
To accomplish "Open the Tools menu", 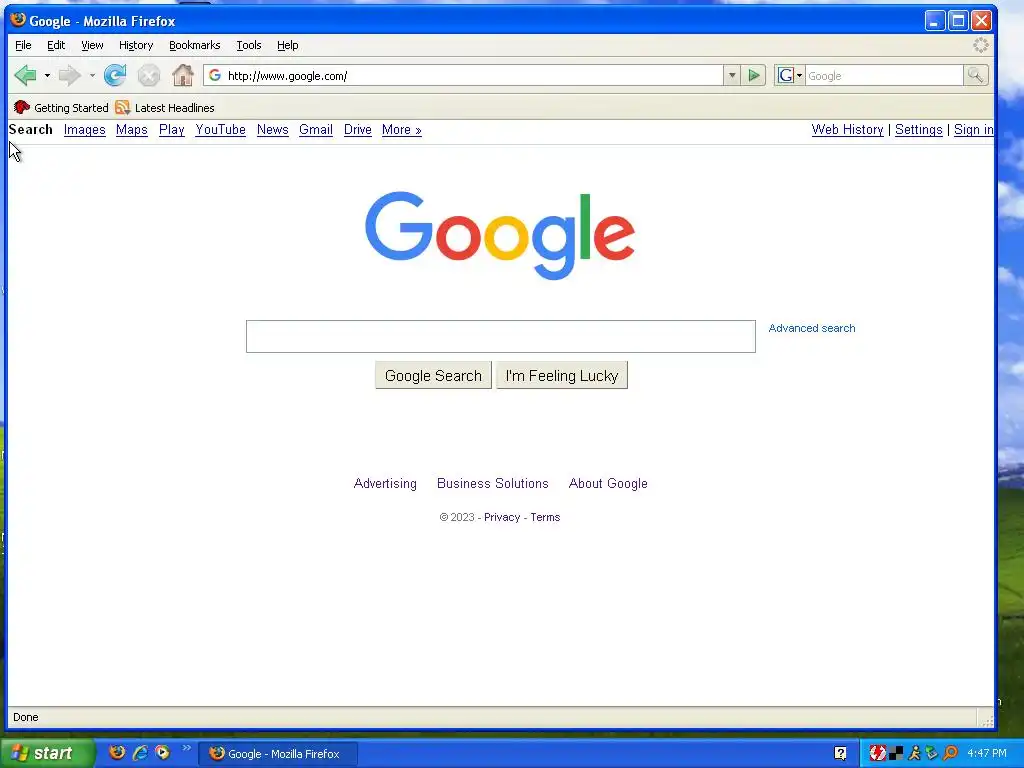I will [249, 45].
